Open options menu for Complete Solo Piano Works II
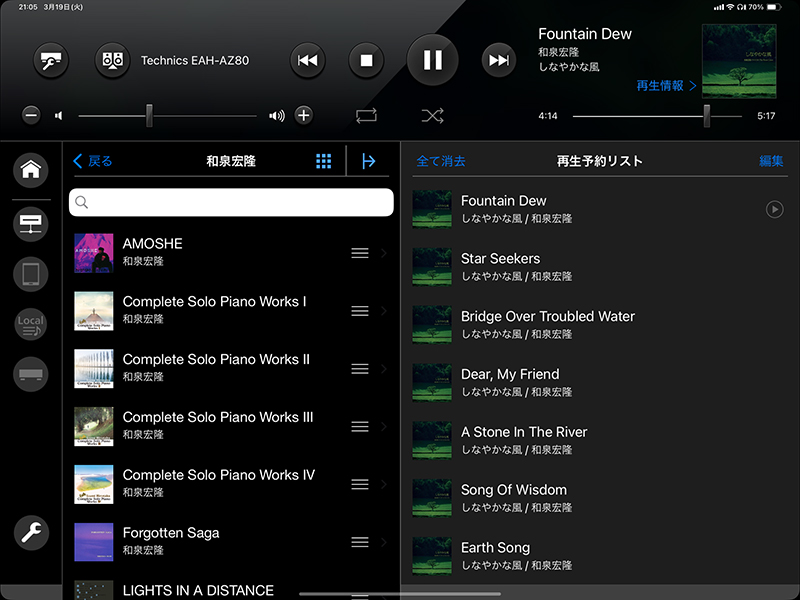Viewport: 800px width, 600px height. point(360,368)
